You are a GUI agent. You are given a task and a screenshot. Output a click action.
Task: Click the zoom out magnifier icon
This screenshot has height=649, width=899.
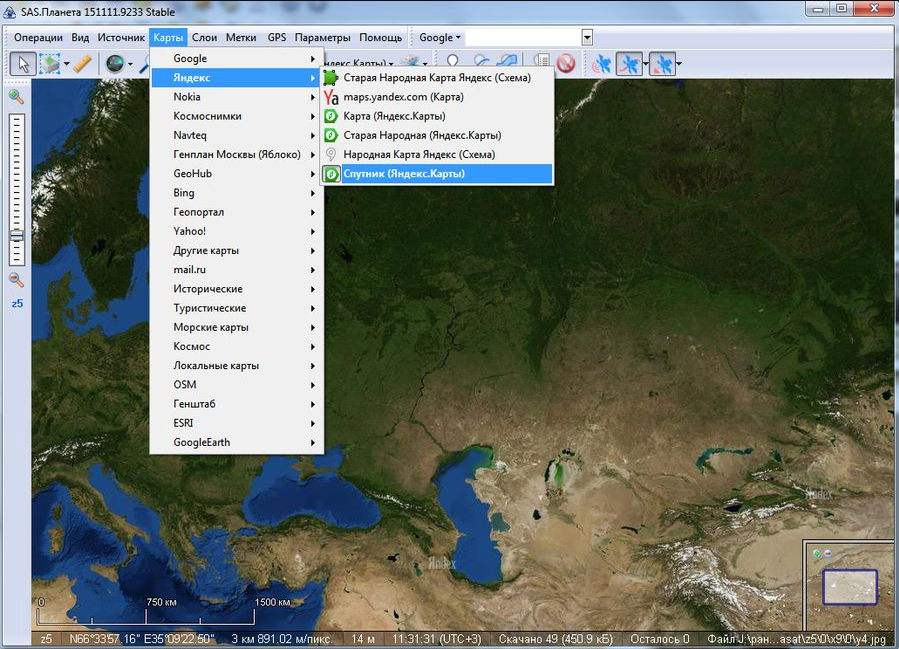pyautogui.click(x=16, y=280)
